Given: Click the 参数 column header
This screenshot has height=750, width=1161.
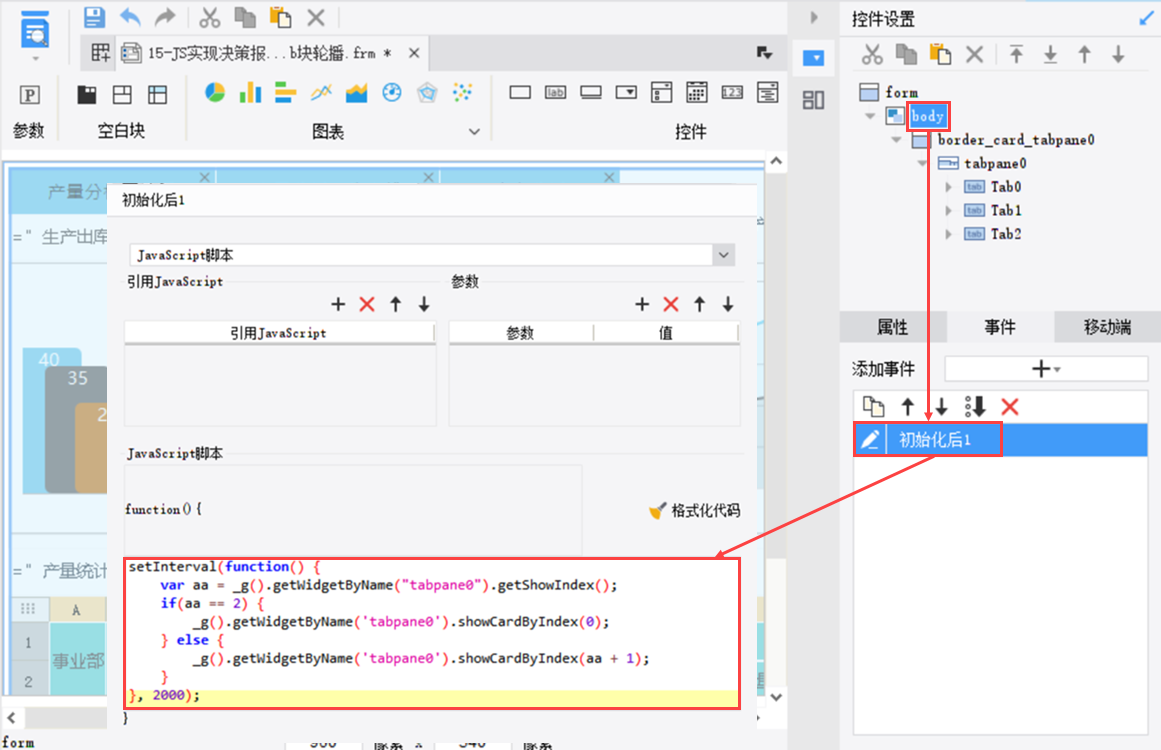Looking at the screenshot, I should (x=521, y=333).
